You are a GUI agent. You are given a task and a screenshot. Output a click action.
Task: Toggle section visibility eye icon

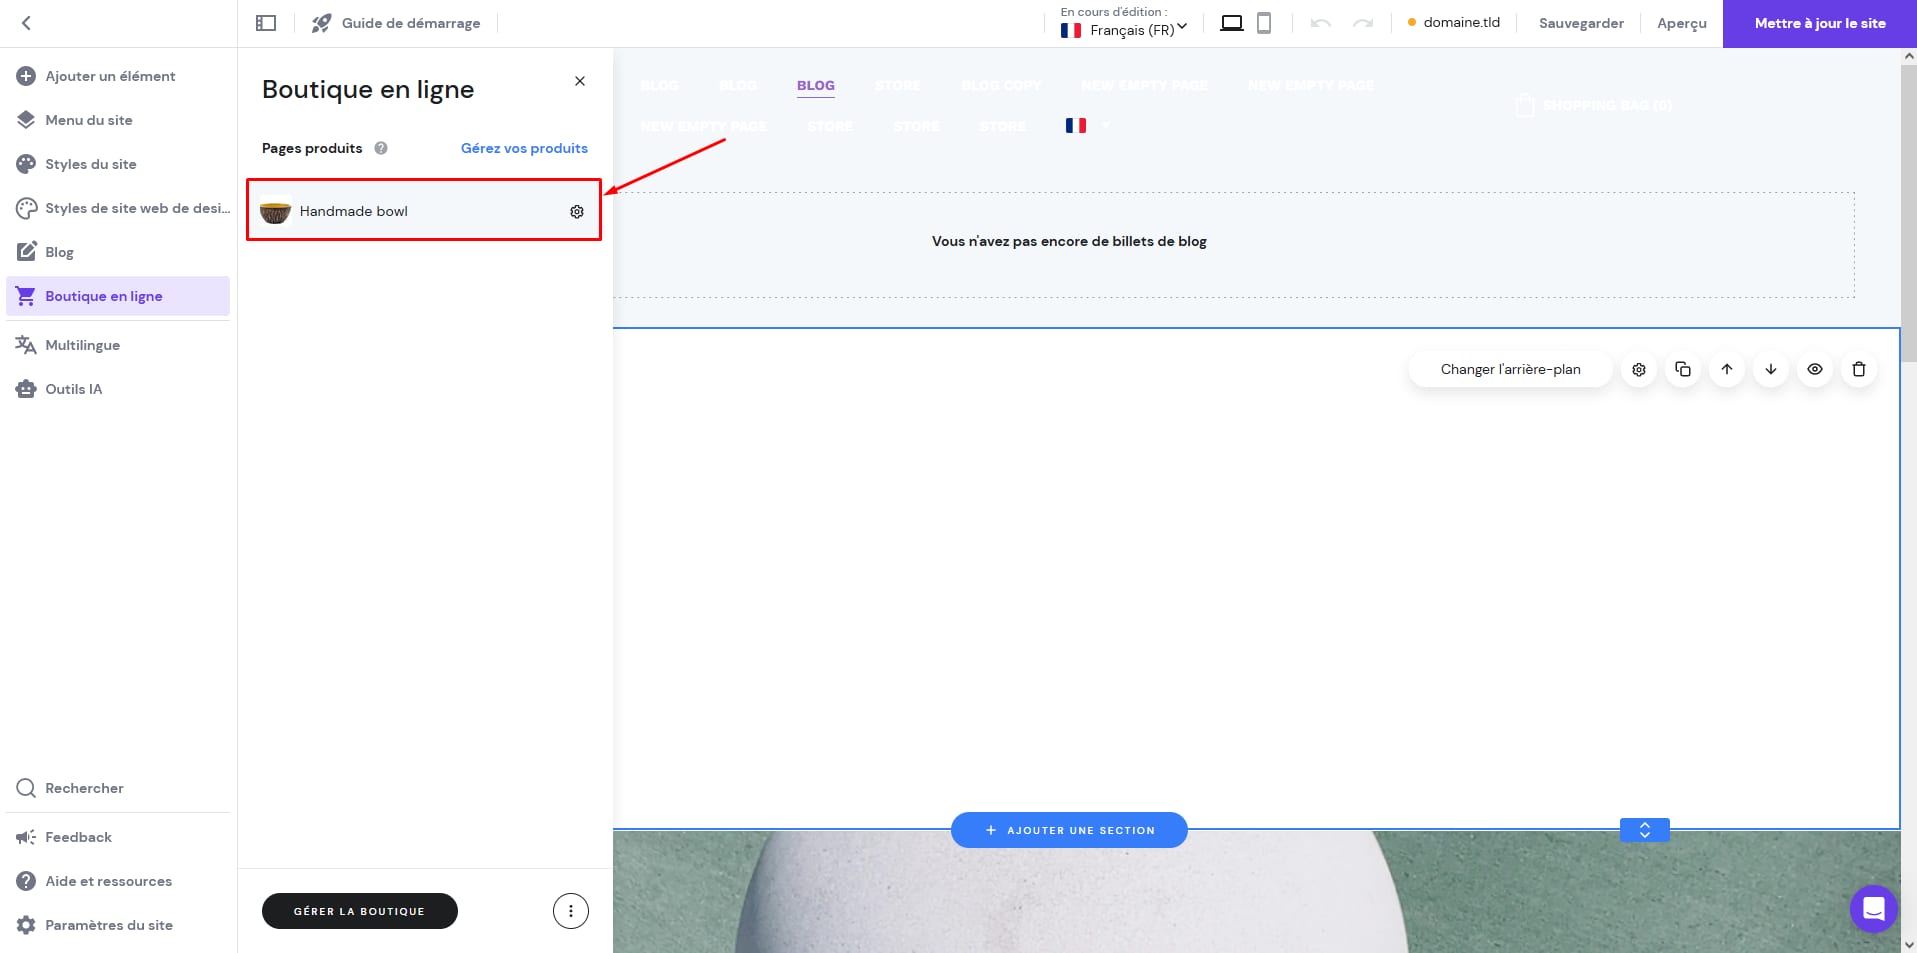click(x=1814, y=369)
